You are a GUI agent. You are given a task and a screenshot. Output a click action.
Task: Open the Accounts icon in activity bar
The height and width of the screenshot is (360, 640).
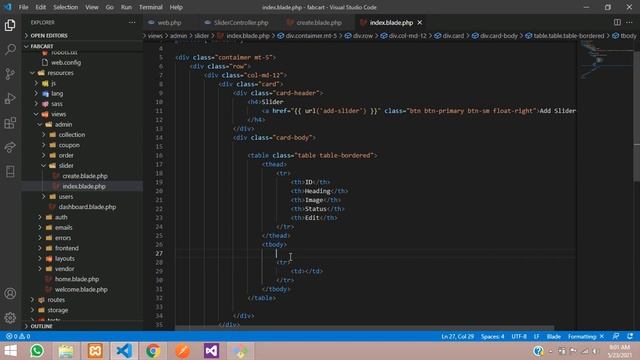click(10, 293)
